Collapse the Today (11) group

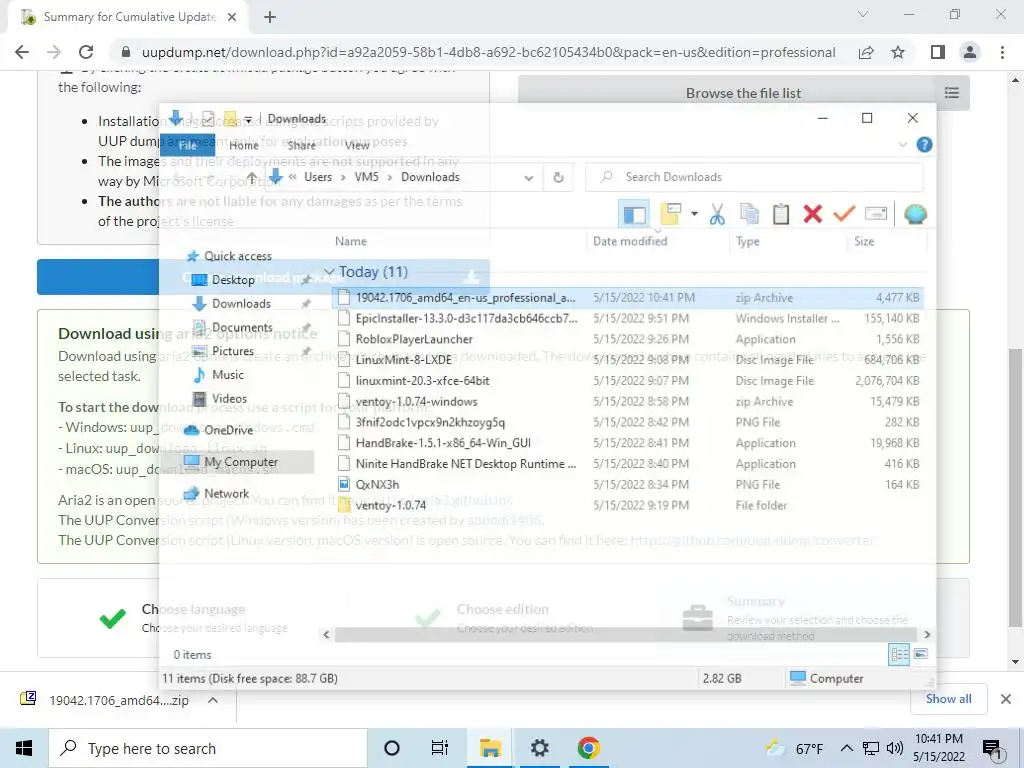point(329,272)
